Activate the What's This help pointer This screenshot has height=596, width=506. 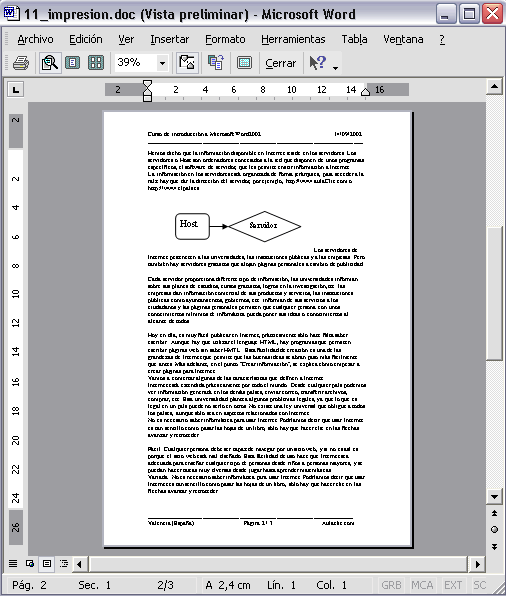[317, 63]
